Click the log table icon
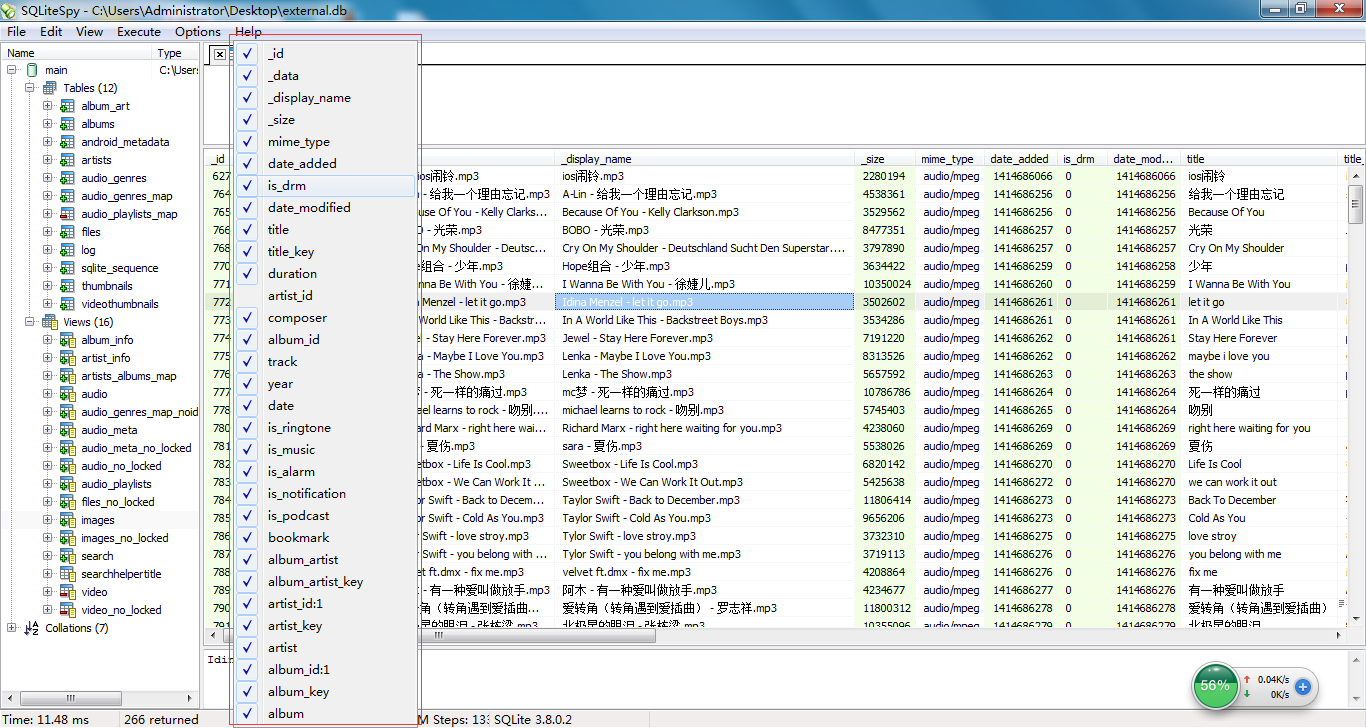This screenshot has width=1366, height=728. click(67, 250)
